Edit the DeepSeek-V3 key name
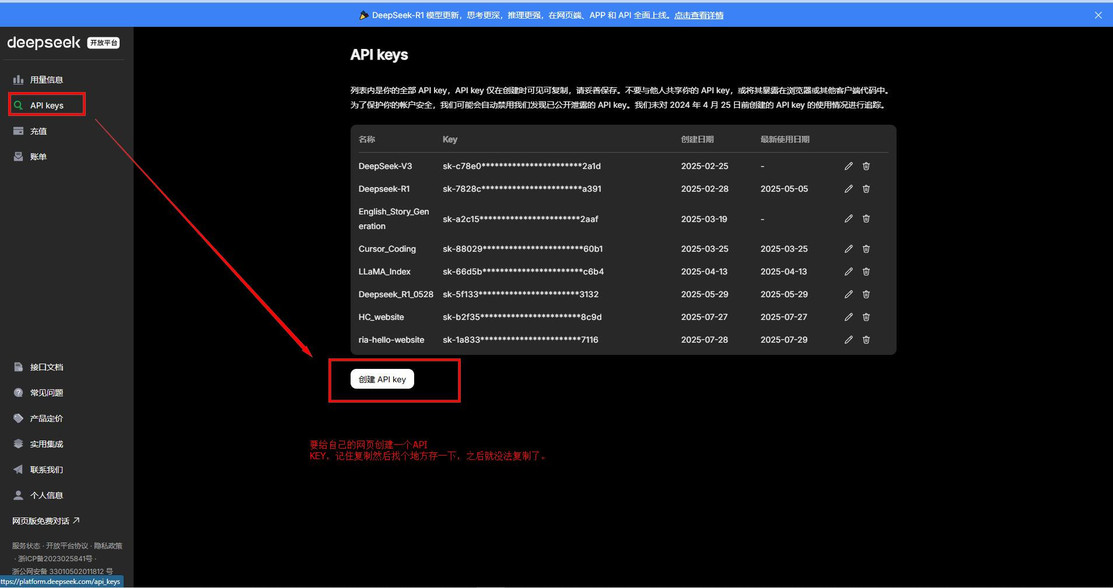1113x588 pixels. tap(848, 166)
